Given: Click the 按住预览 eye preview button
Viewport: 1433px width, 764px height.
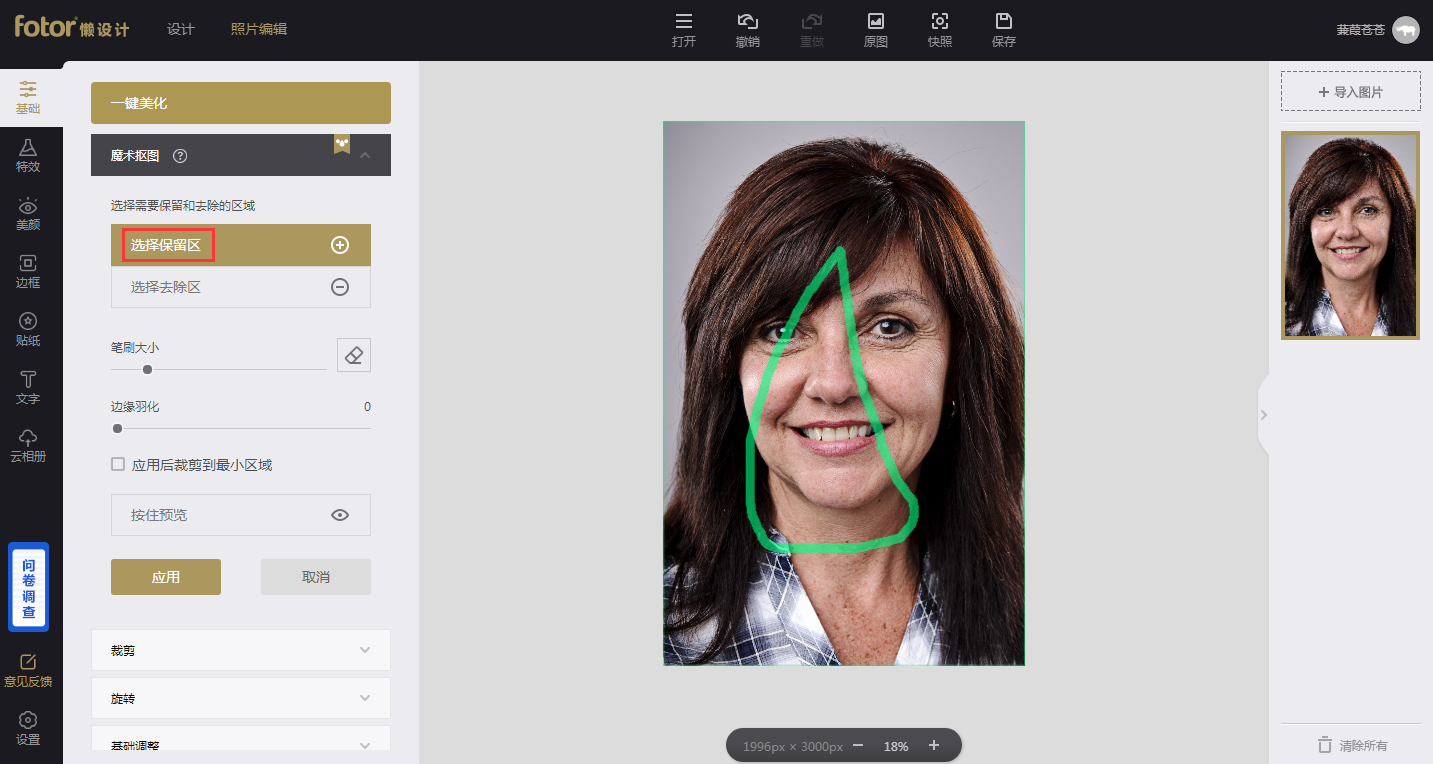Looking at the screenshot, I should click(241, 515).
